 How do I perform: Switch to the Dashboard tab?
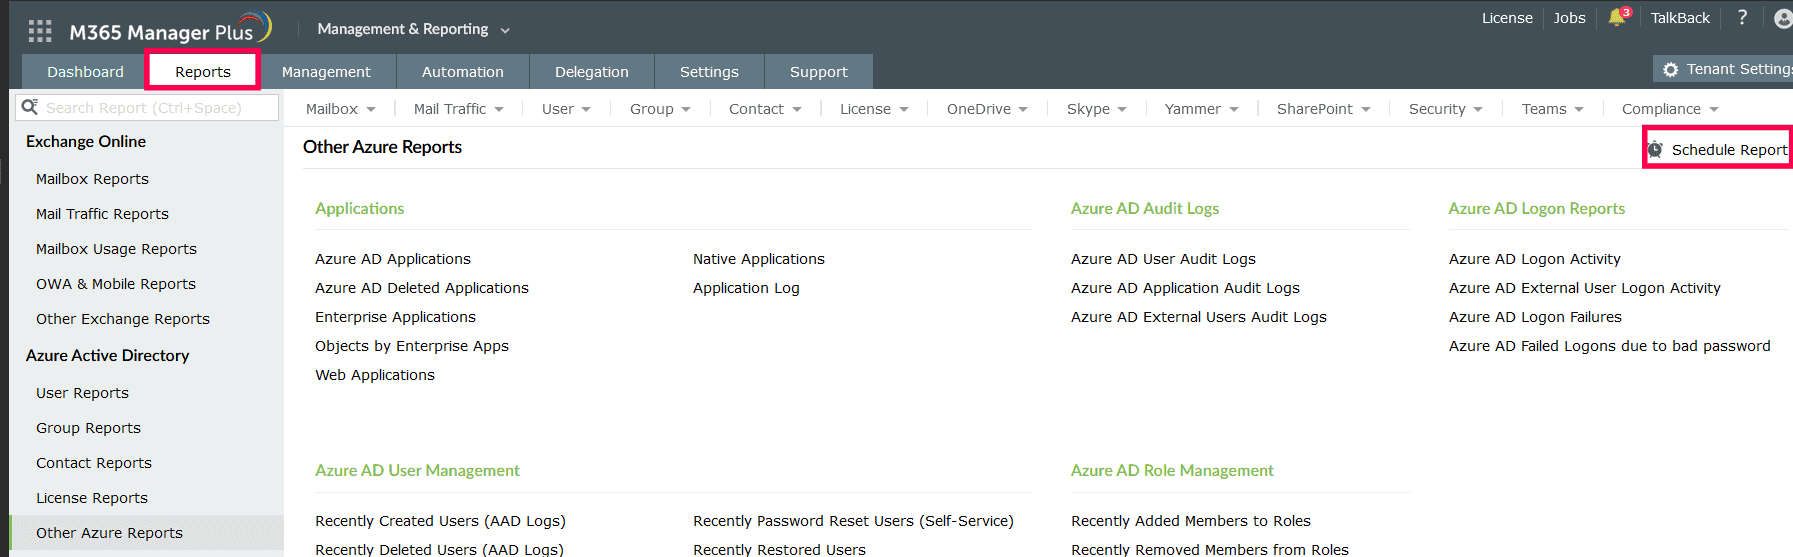click(x=85, y=72)
